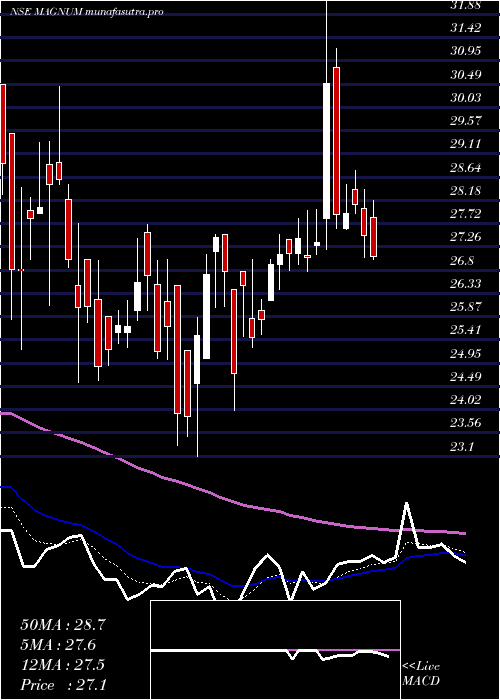
Task: Click the 'Price : 27.1' readout
Action: pos(63,685)
